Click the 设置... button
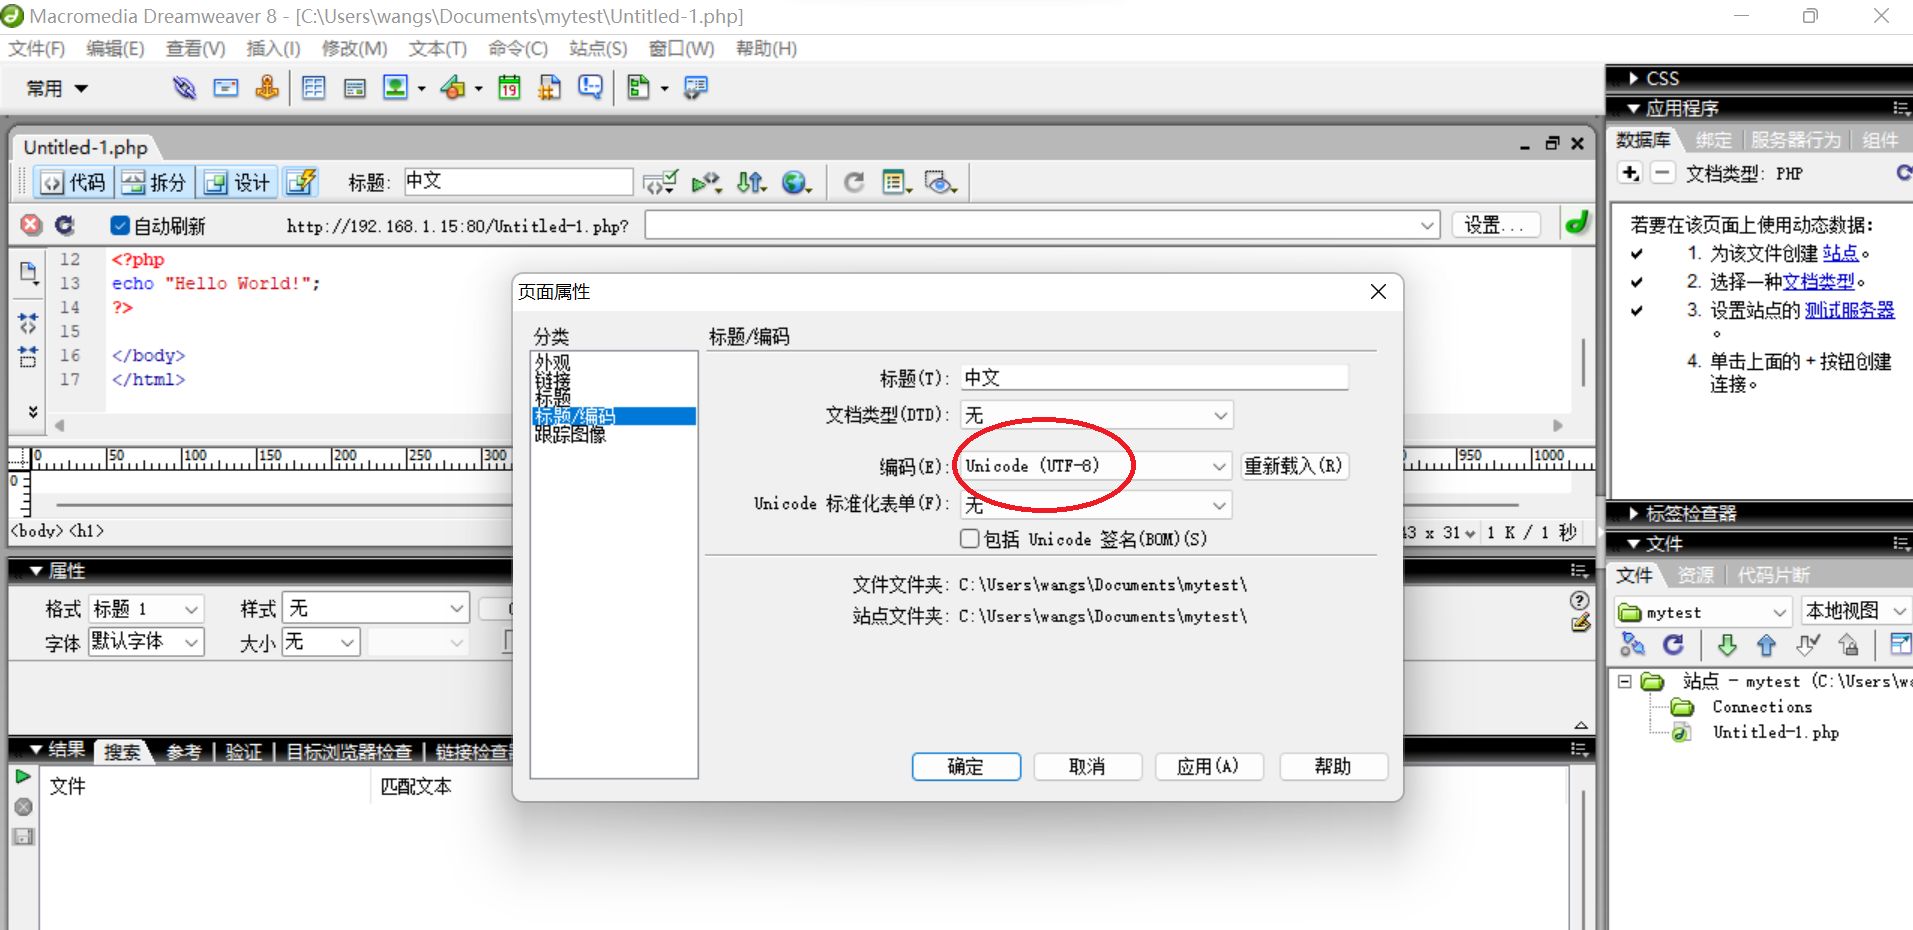This screenshot has width=1913, height=930. click(x=1496, y=225)
